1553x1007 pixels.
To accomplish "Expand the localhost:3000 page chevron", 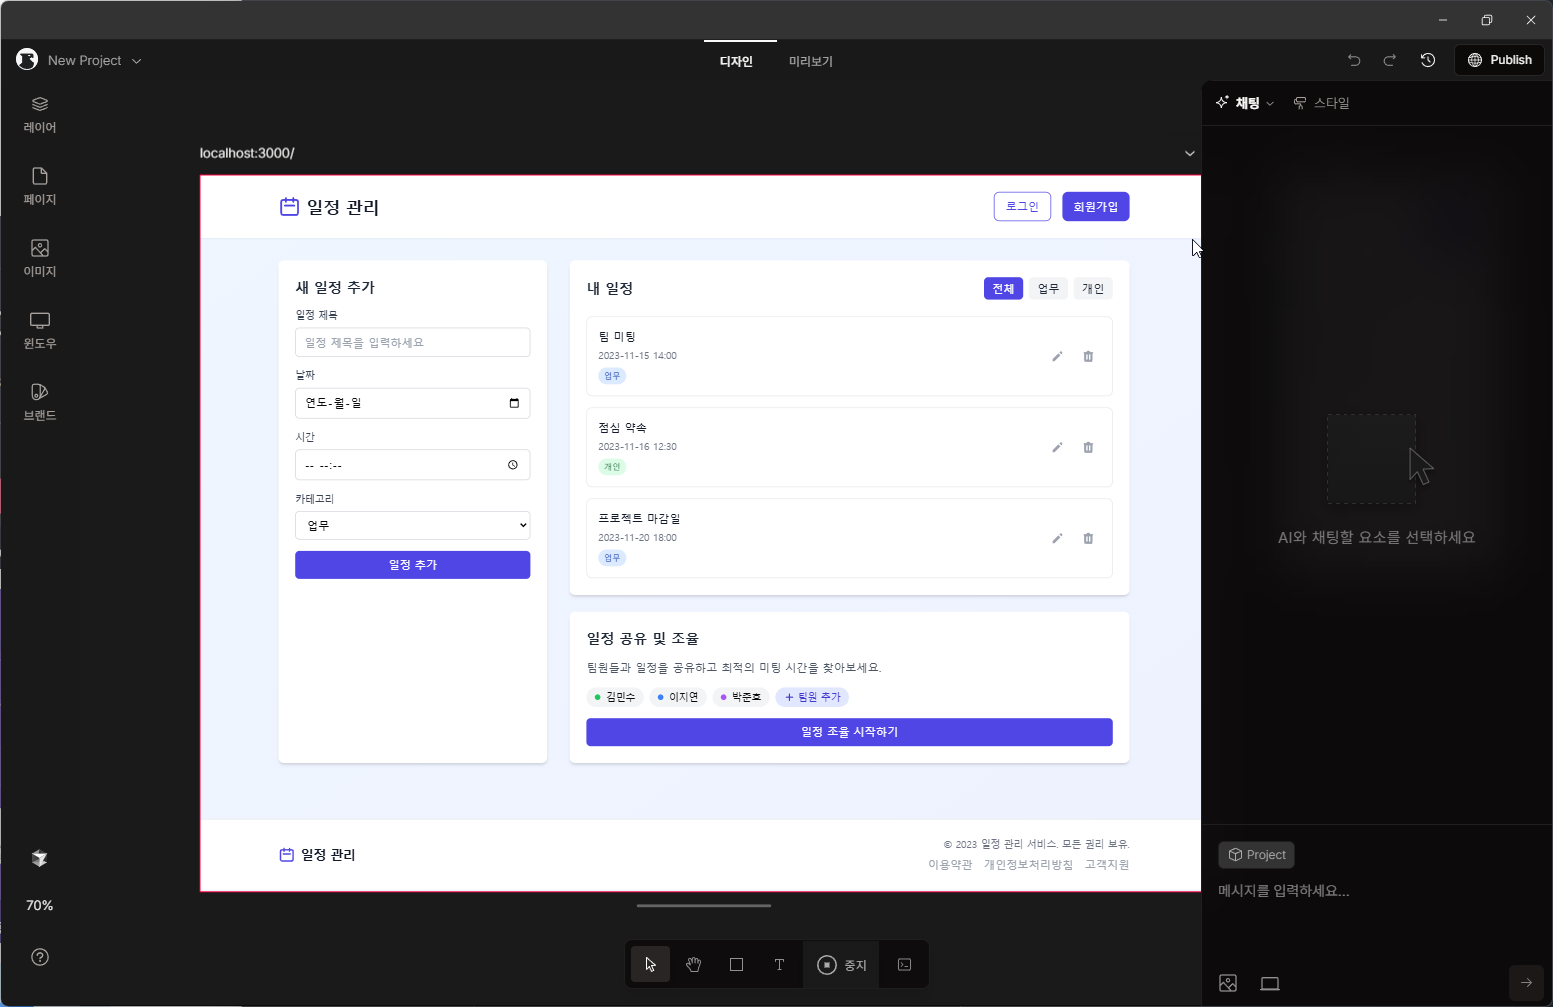I will [1190, 153].
